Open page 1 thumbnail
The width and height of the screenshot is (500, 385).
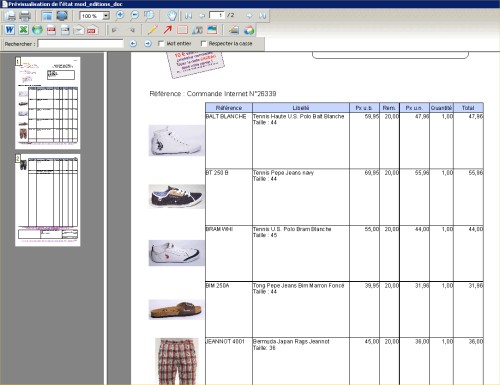click(x=48, y=103)
